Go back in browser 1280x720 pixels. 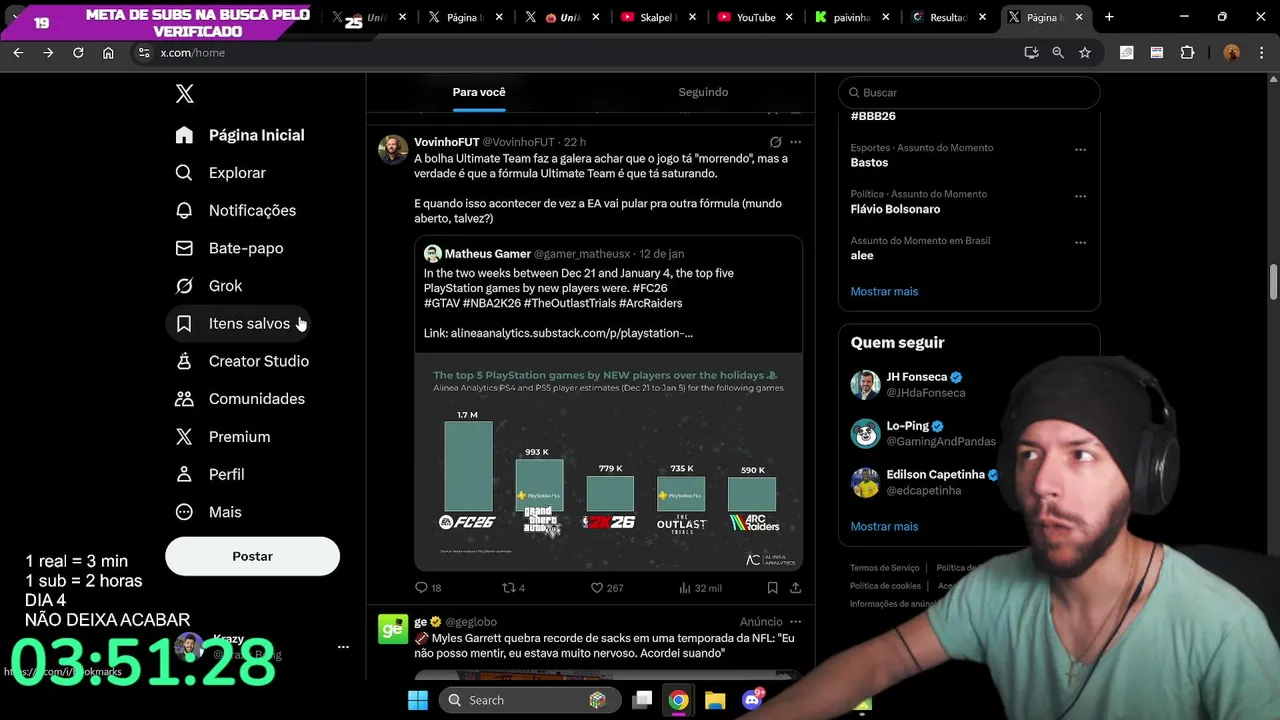coord(18,53)
